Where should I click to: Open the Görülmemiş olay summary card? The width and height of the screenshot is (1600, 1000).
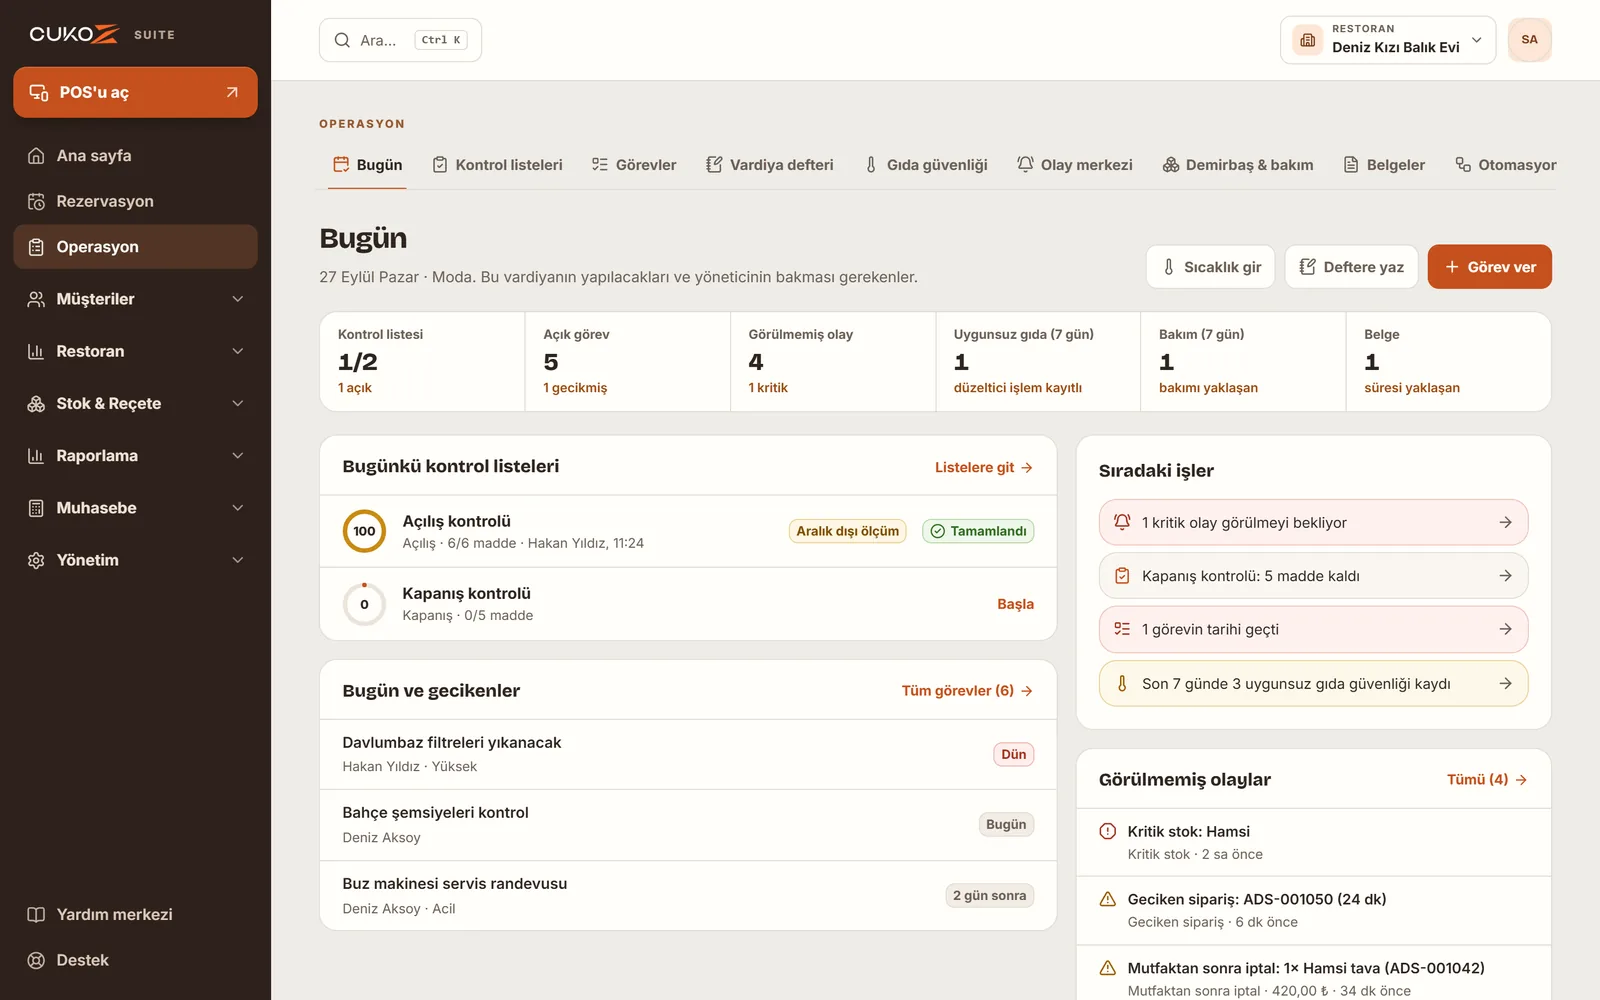[x=833, y=362]
